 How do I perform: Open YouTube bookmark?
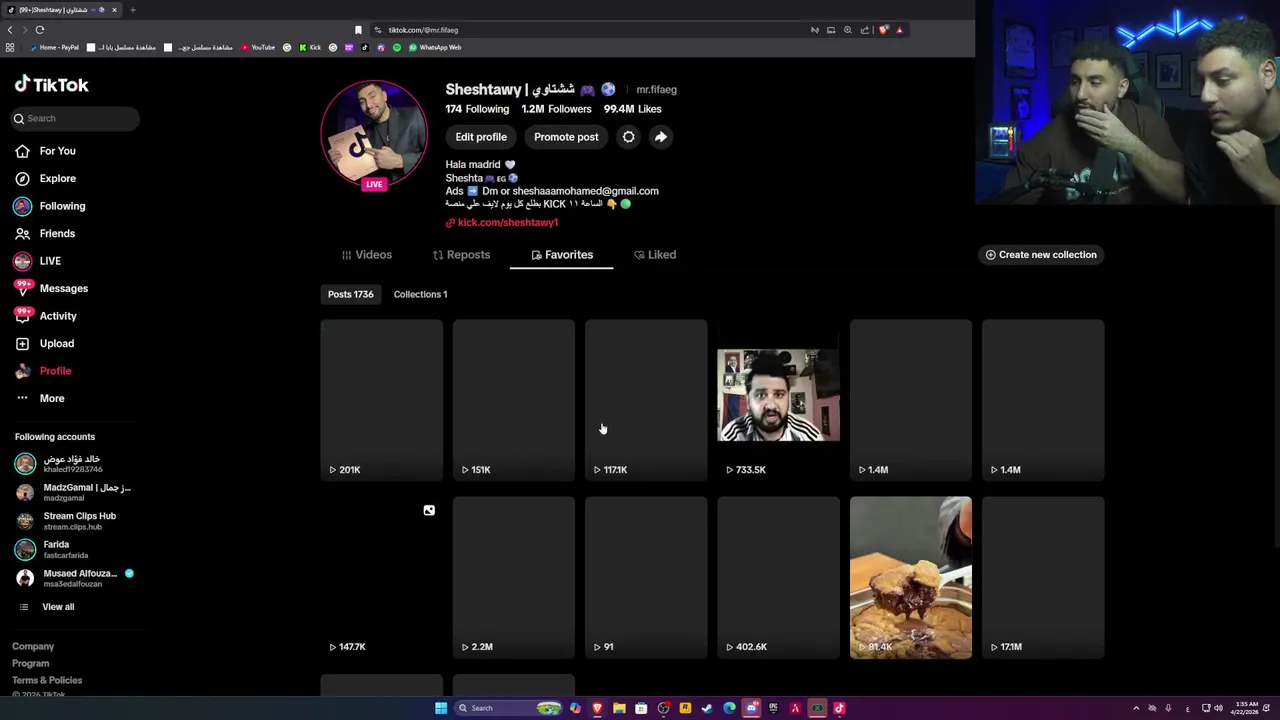(257, 47)
